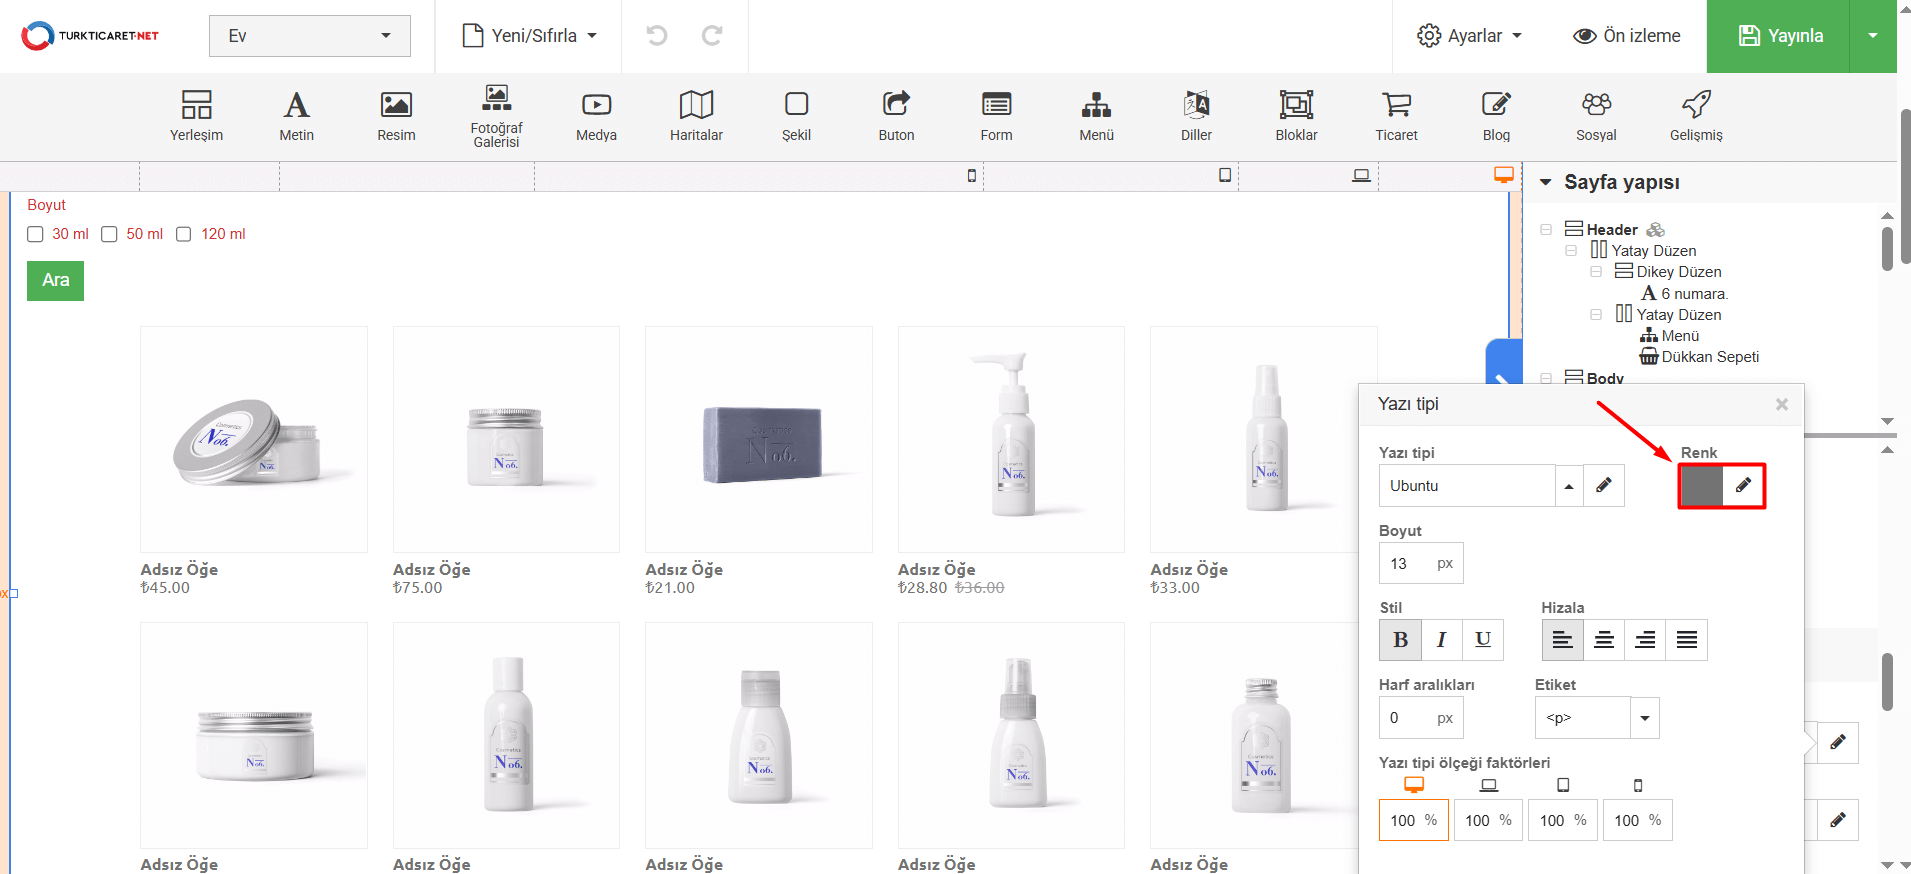Image resolution: width=1911 pixels, height=874 pixels.
Task: Check the 30 ml size checkbox
Action: click(x=36, y=234)
